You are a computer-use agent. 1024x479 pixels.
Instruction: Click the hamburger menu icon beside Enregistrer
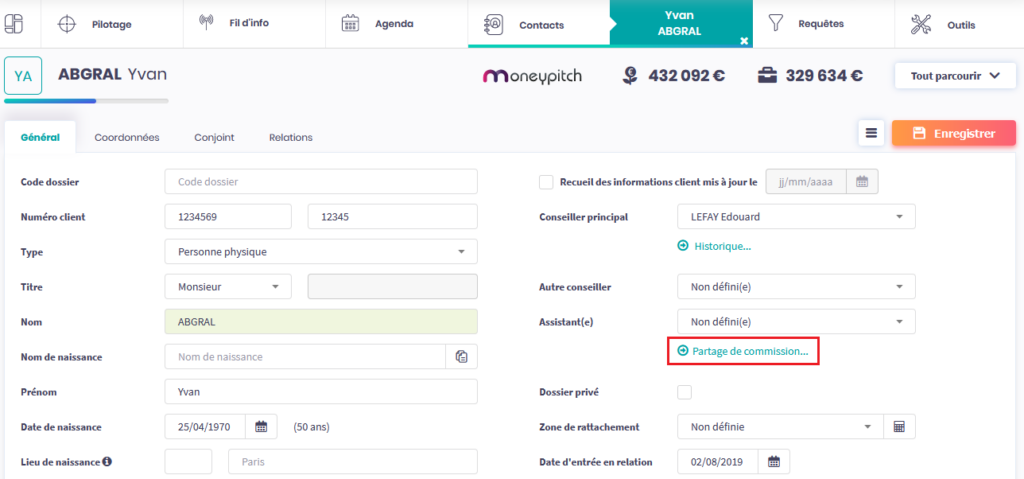(x=871, y=133)
